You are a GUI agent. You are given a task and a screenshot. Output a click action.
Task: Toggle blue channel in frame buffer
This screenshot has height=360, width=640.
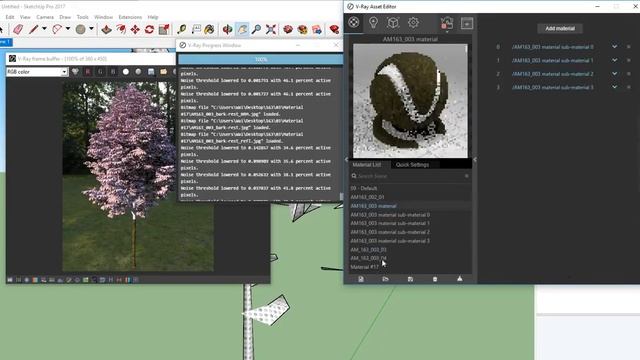[113, 72]
